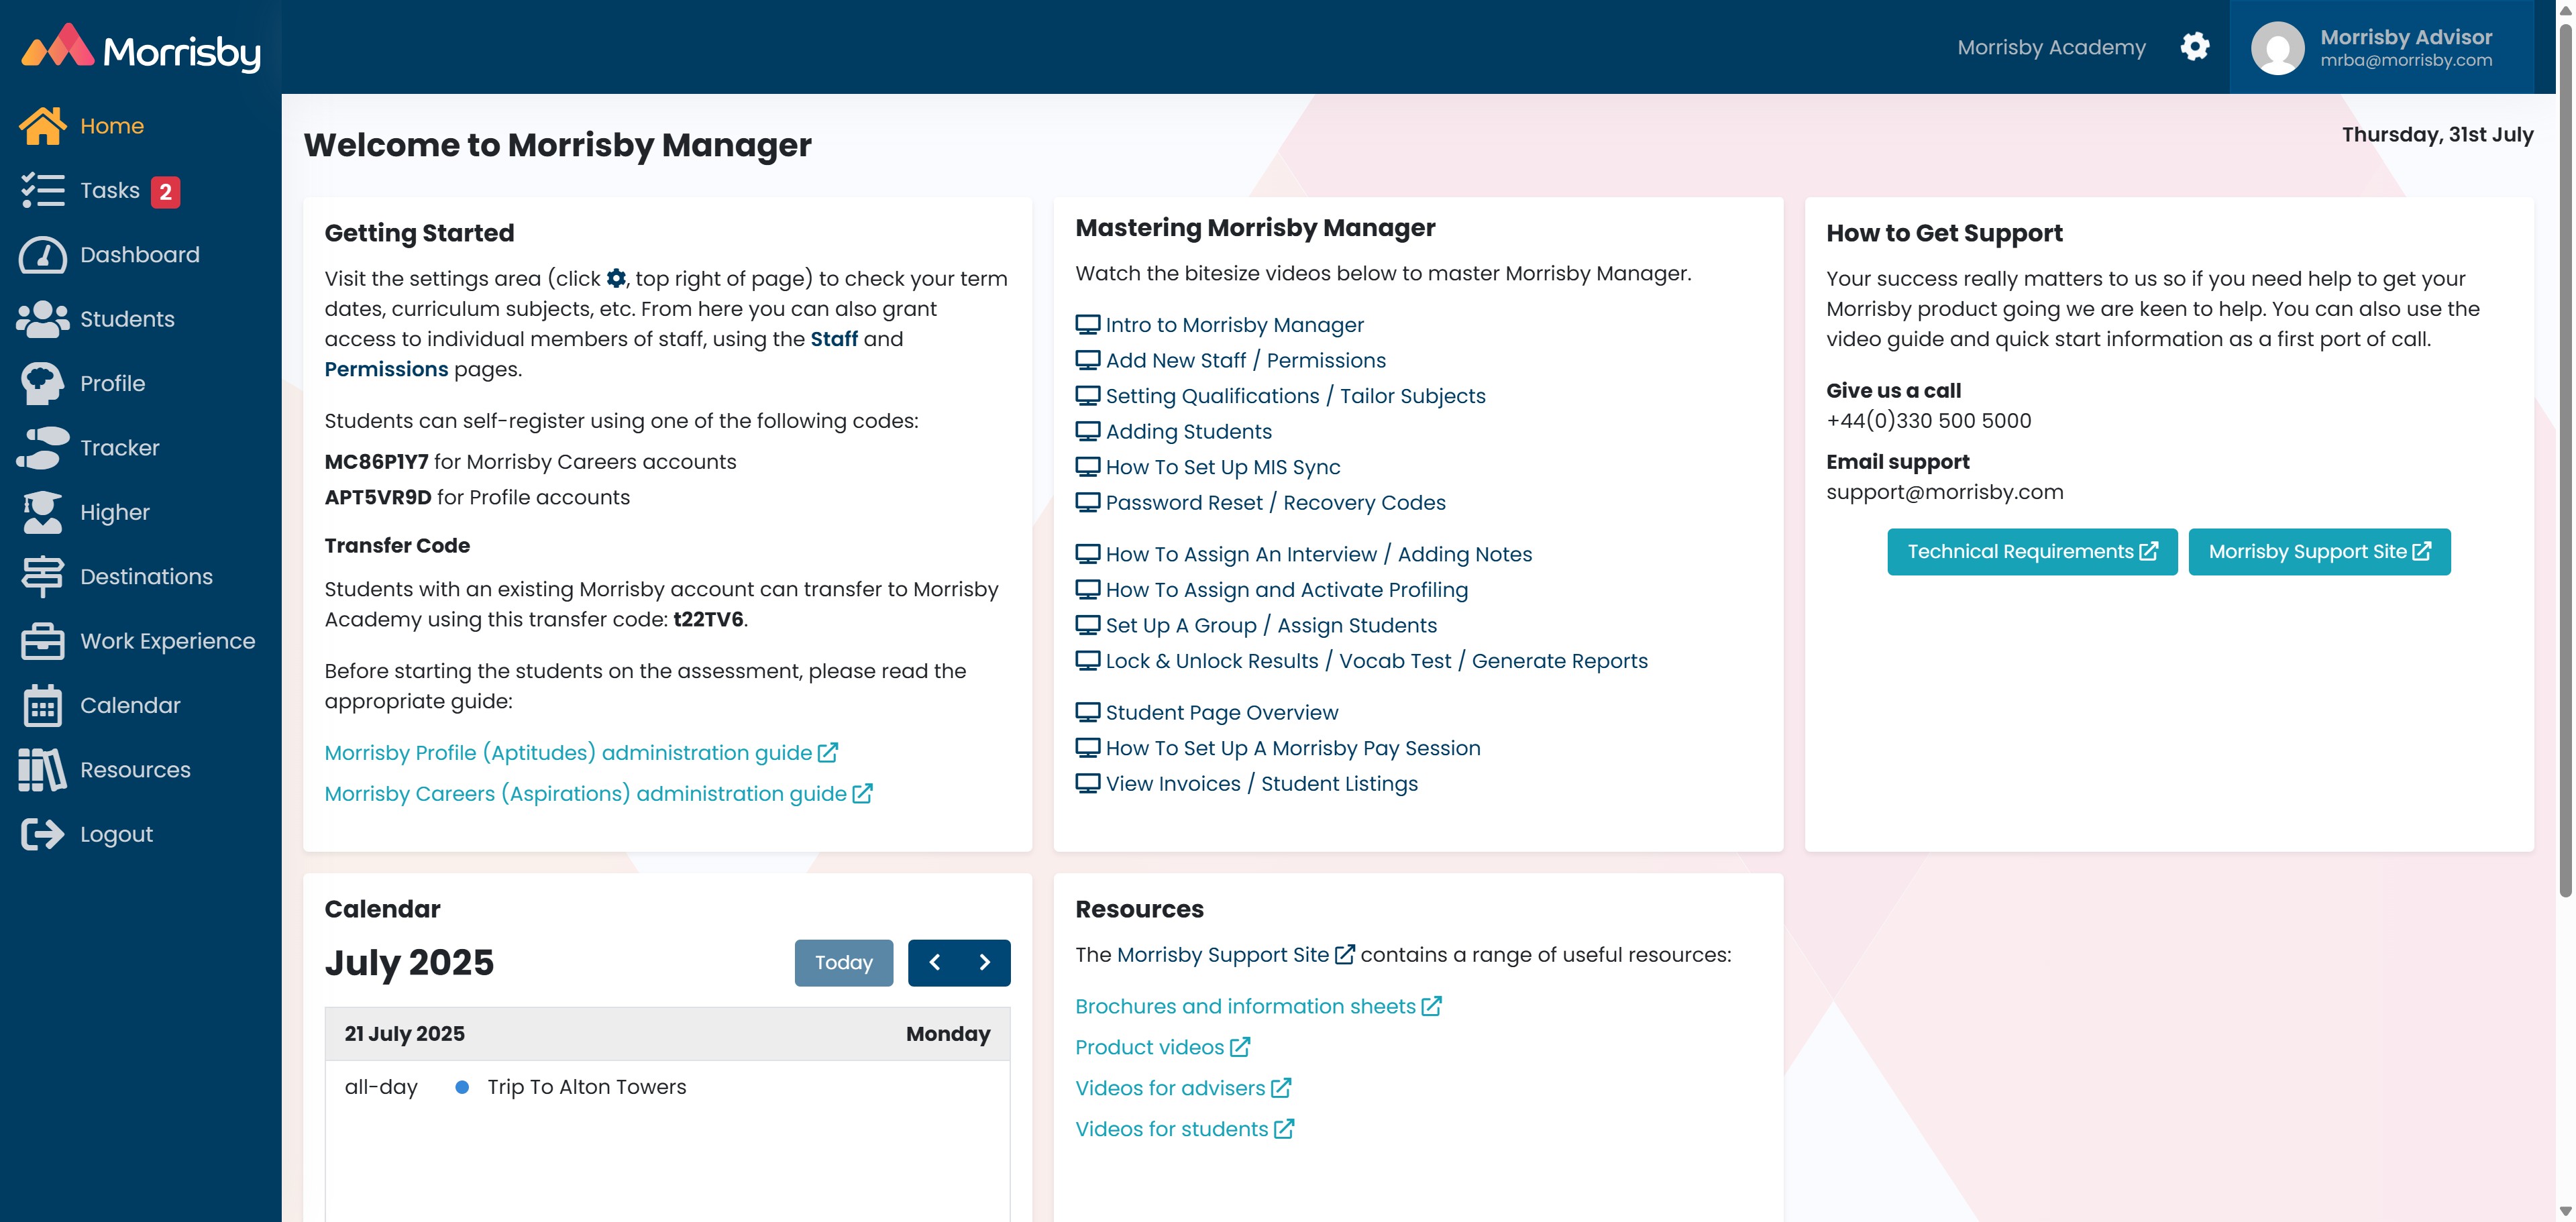The height and width of the screenshot is (1222, 2576).
Task: Open Set Up A Group / Assign Students
Action: point(1271,626)
